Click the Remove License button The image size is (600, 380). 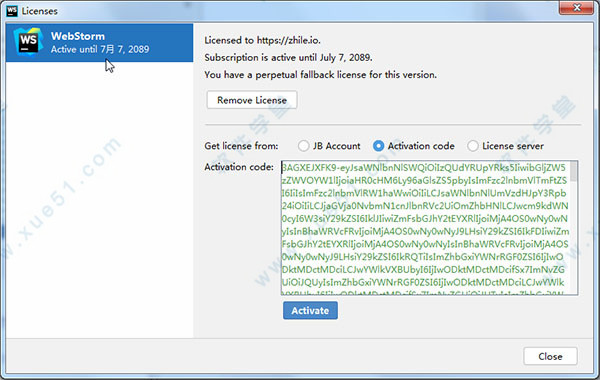click(252, 100)
